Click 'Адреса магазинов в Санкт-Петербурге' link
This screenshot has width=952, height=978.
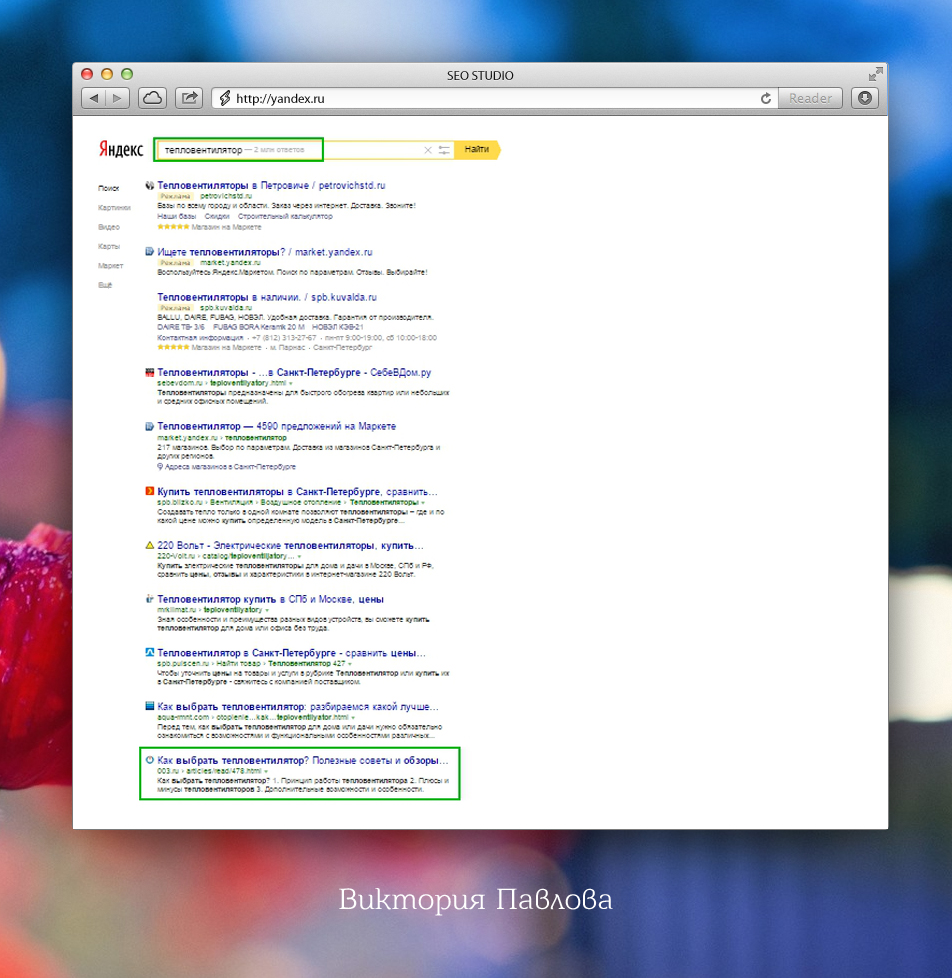(230, 467)
